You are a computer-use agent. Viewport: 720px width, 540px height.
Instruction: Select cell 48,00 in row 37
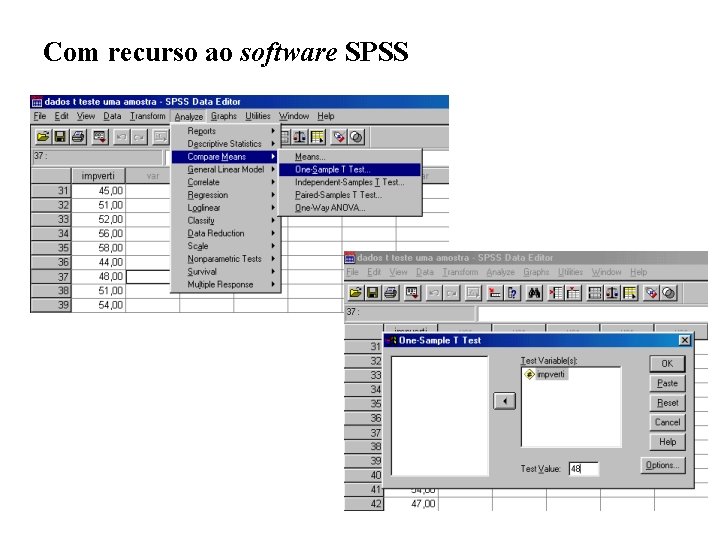pyautogui.click(x=98, y=276)
